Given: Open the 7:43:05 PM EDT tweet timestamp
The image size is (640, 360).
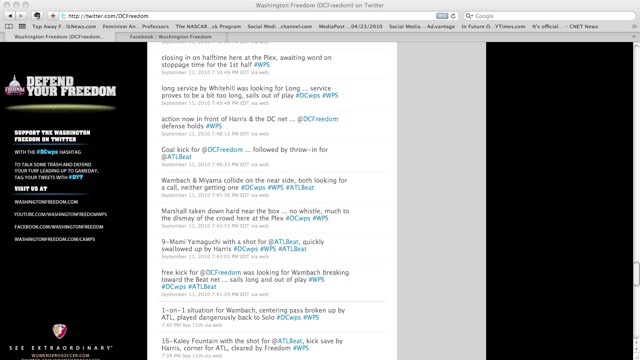Looking at the screenshot, I should (x=215, y=256).
